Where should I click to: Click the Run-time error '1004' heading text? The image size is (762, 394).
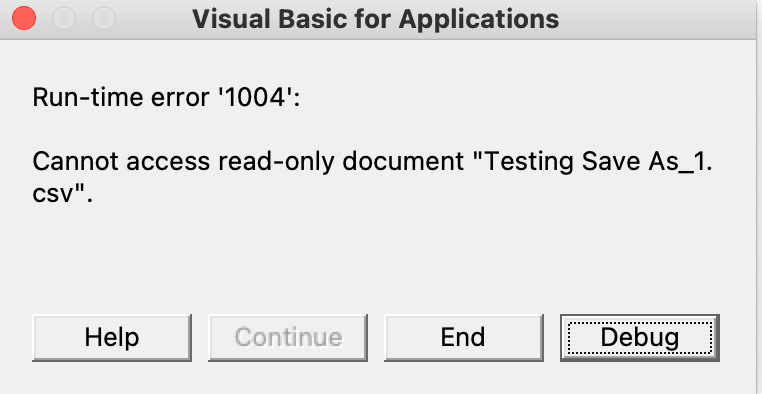click(x=167, y=98)
